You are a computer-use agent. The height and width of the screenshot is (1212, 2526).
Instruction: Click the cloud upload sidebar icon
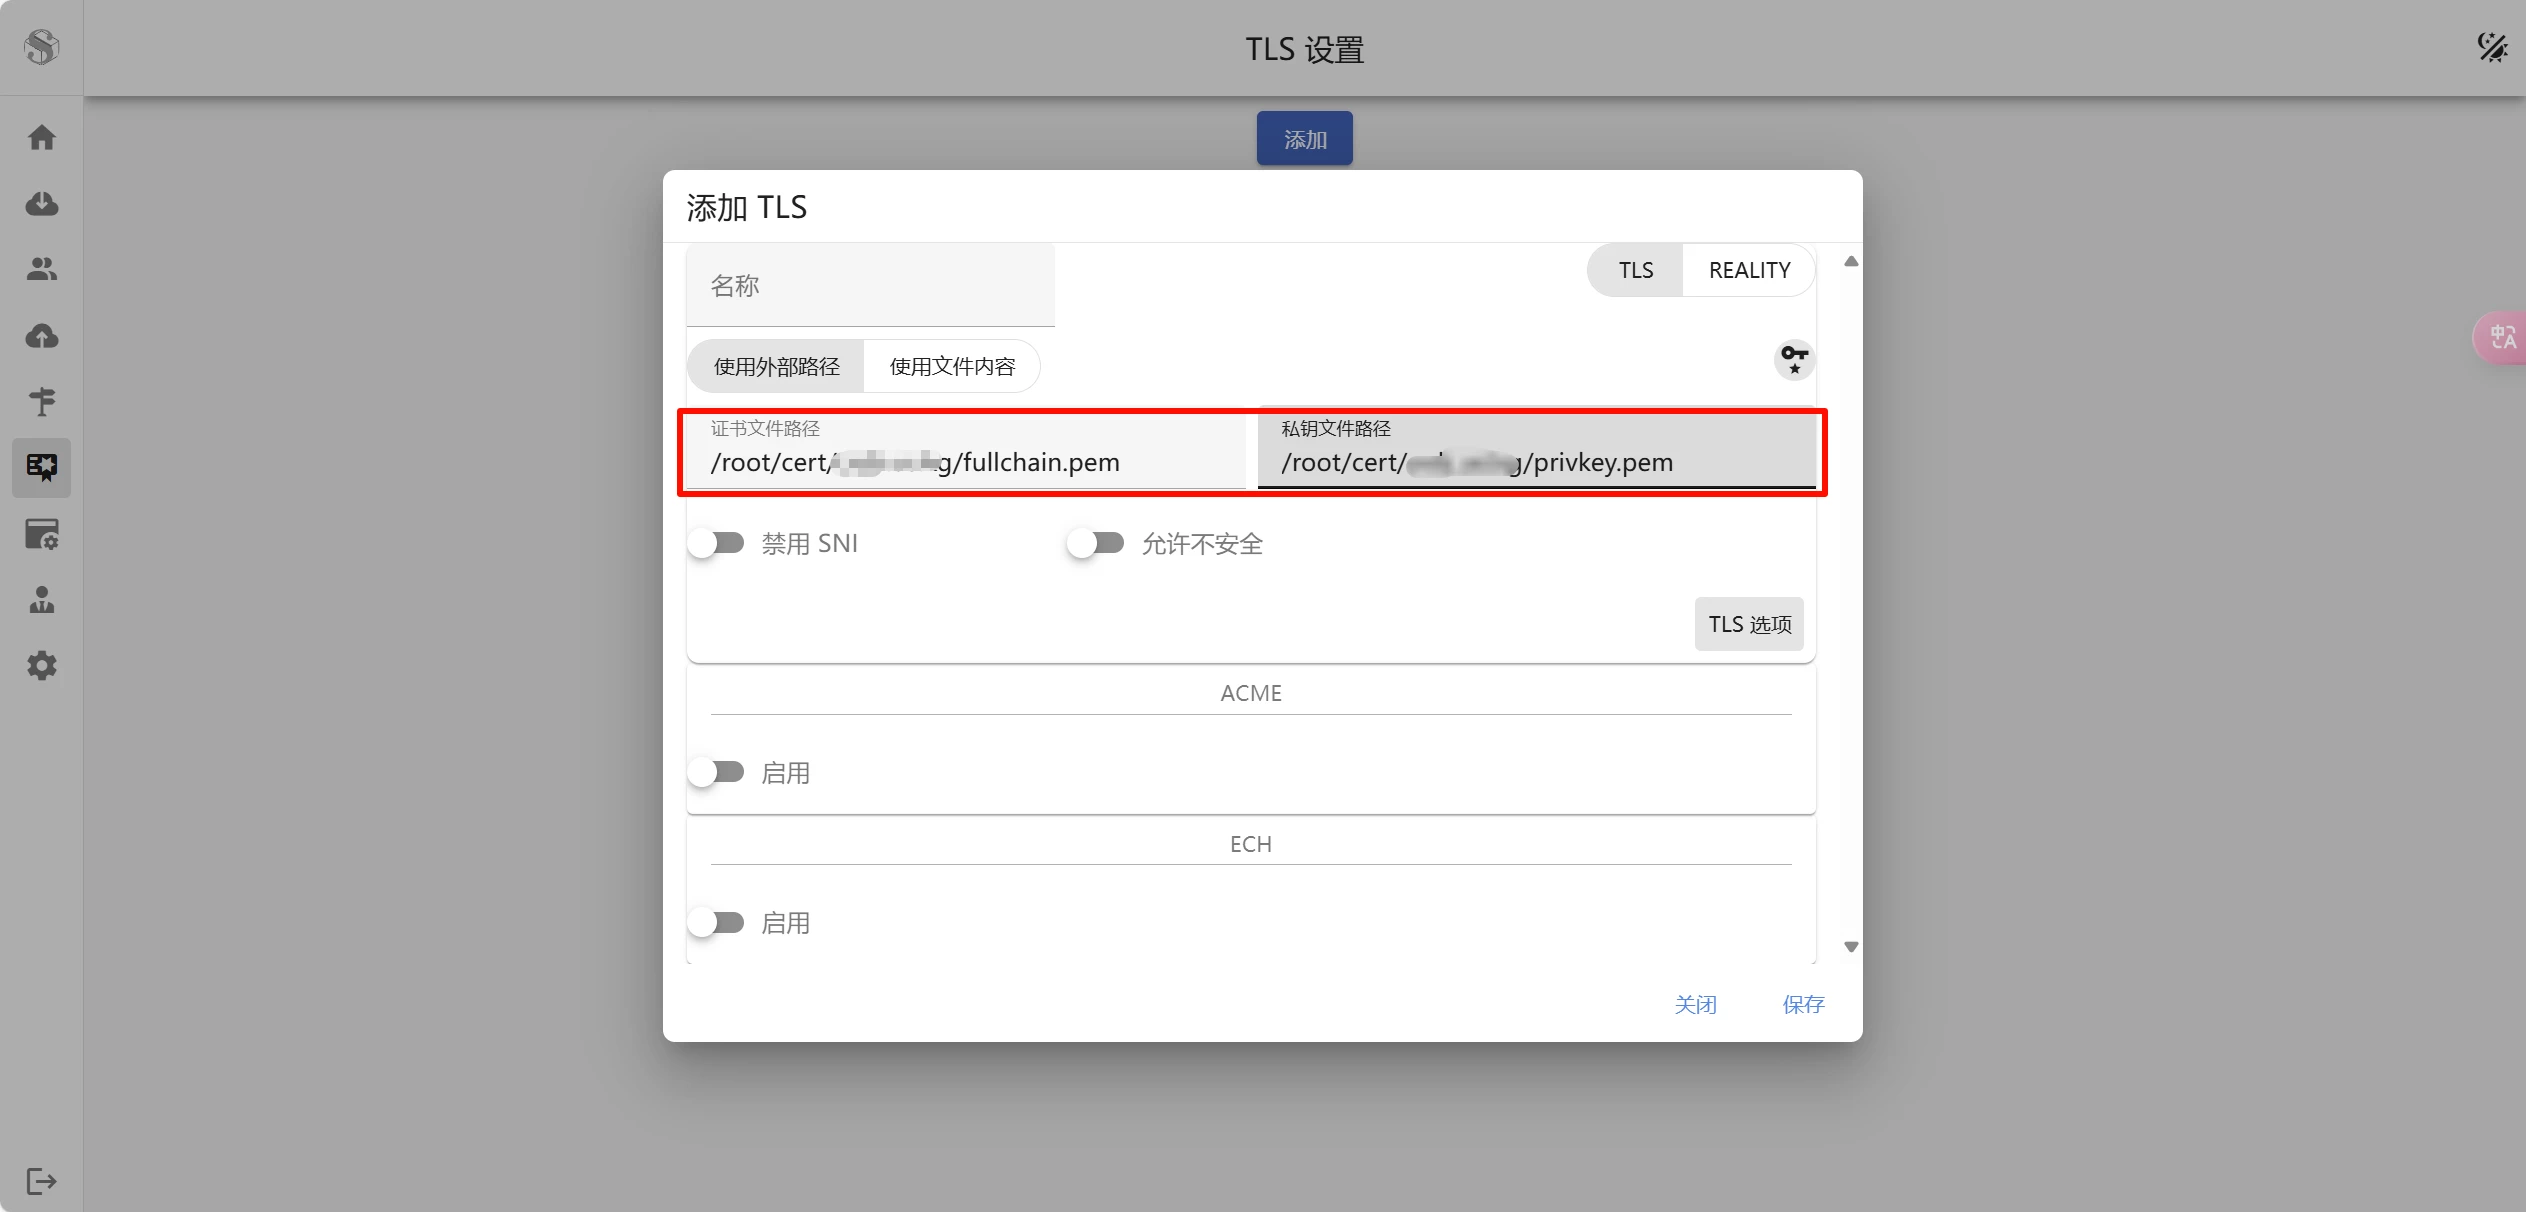(41, 336)
